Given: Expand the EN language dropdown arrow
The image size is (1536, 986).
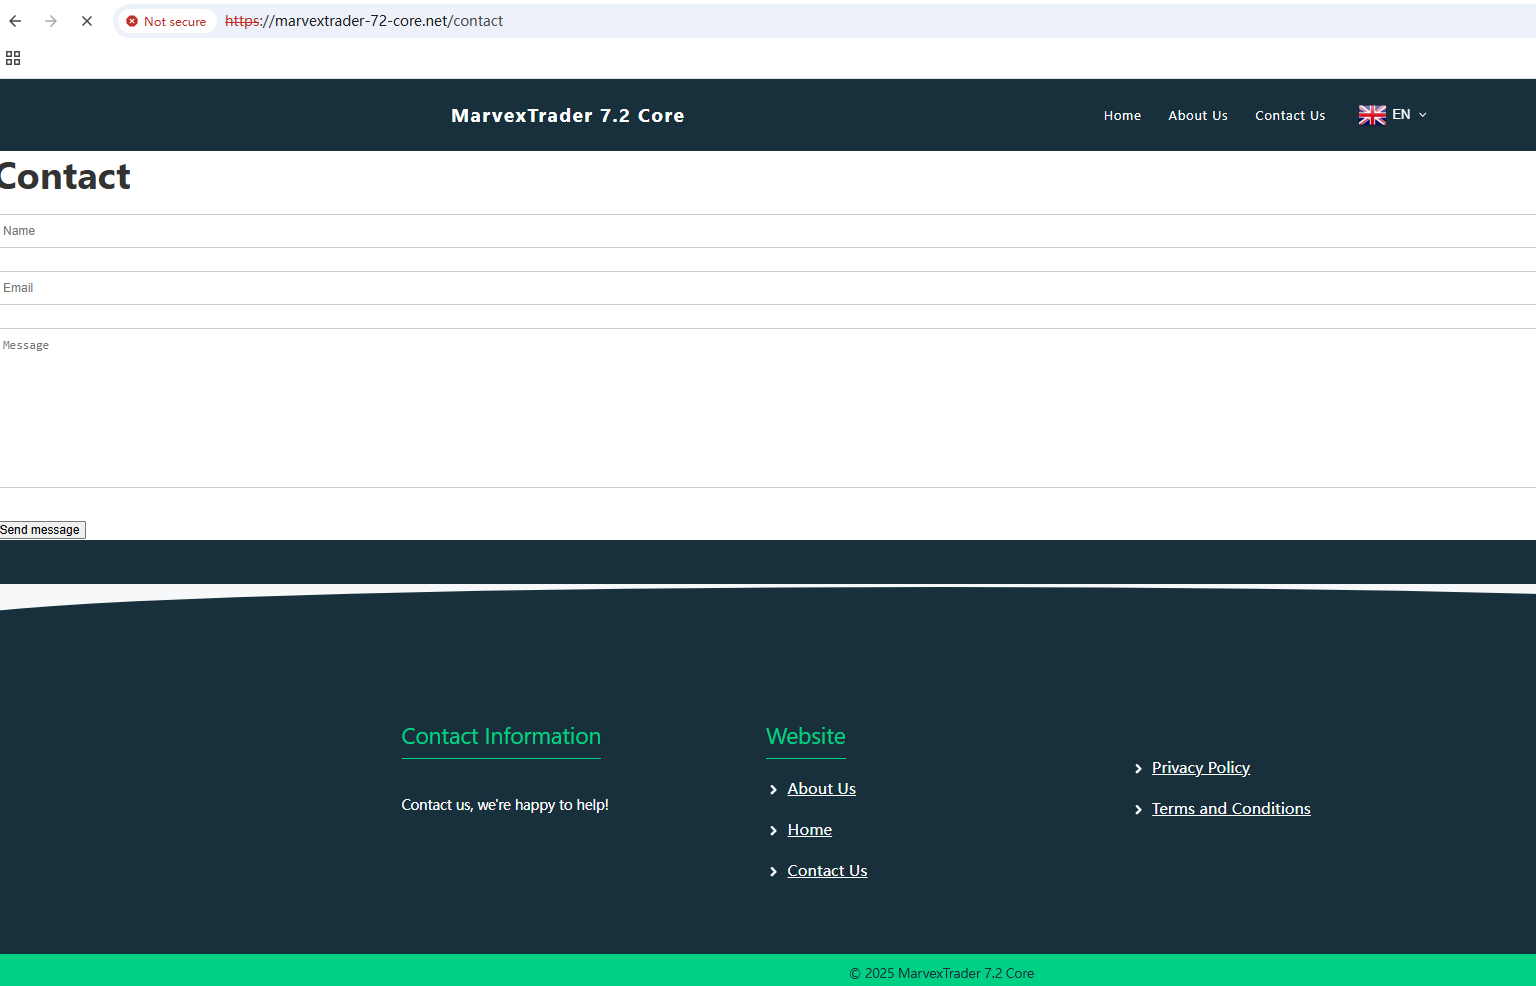Looking at the screenshot, I should 1423,115.
